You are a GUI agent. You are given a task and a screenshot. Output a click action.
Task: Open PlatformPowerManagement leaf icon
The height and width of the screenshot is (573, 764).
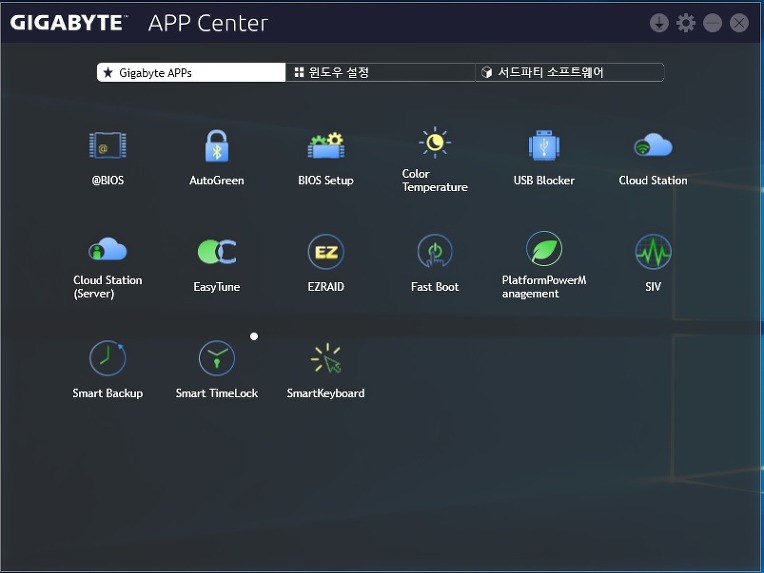point(544,248)
